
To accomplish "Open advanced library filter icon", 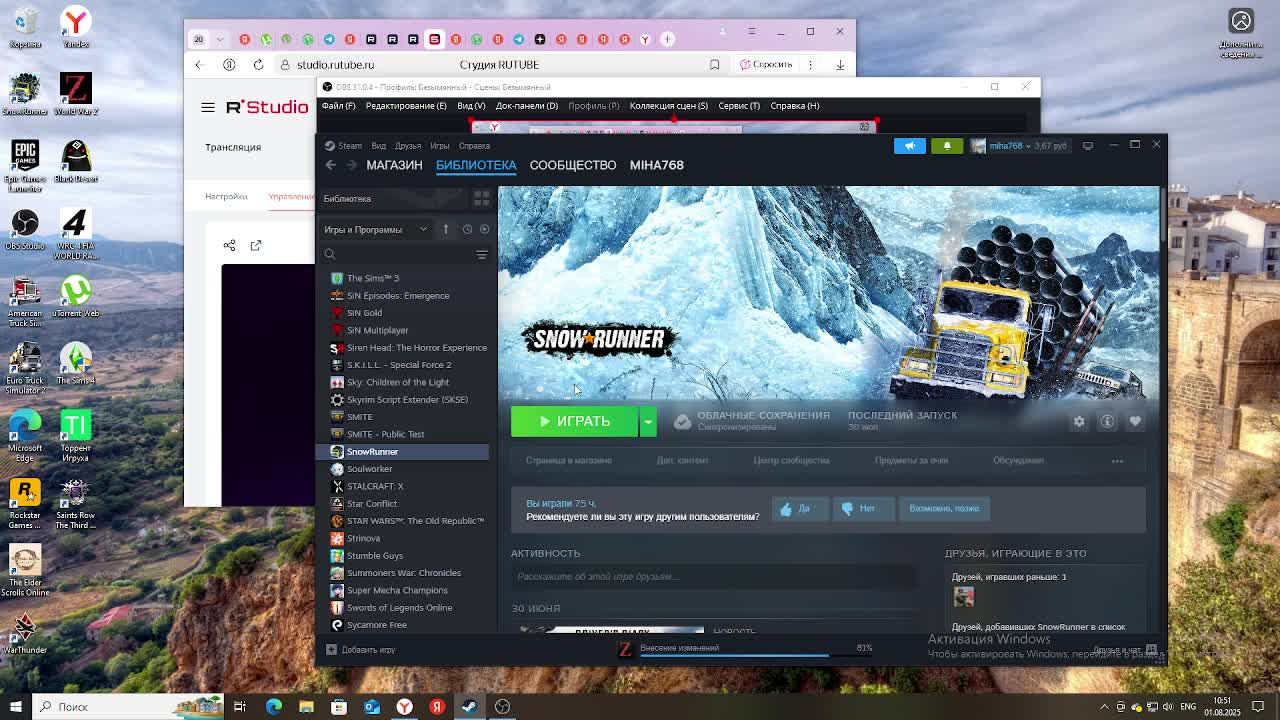I will [x=481, y=255].
